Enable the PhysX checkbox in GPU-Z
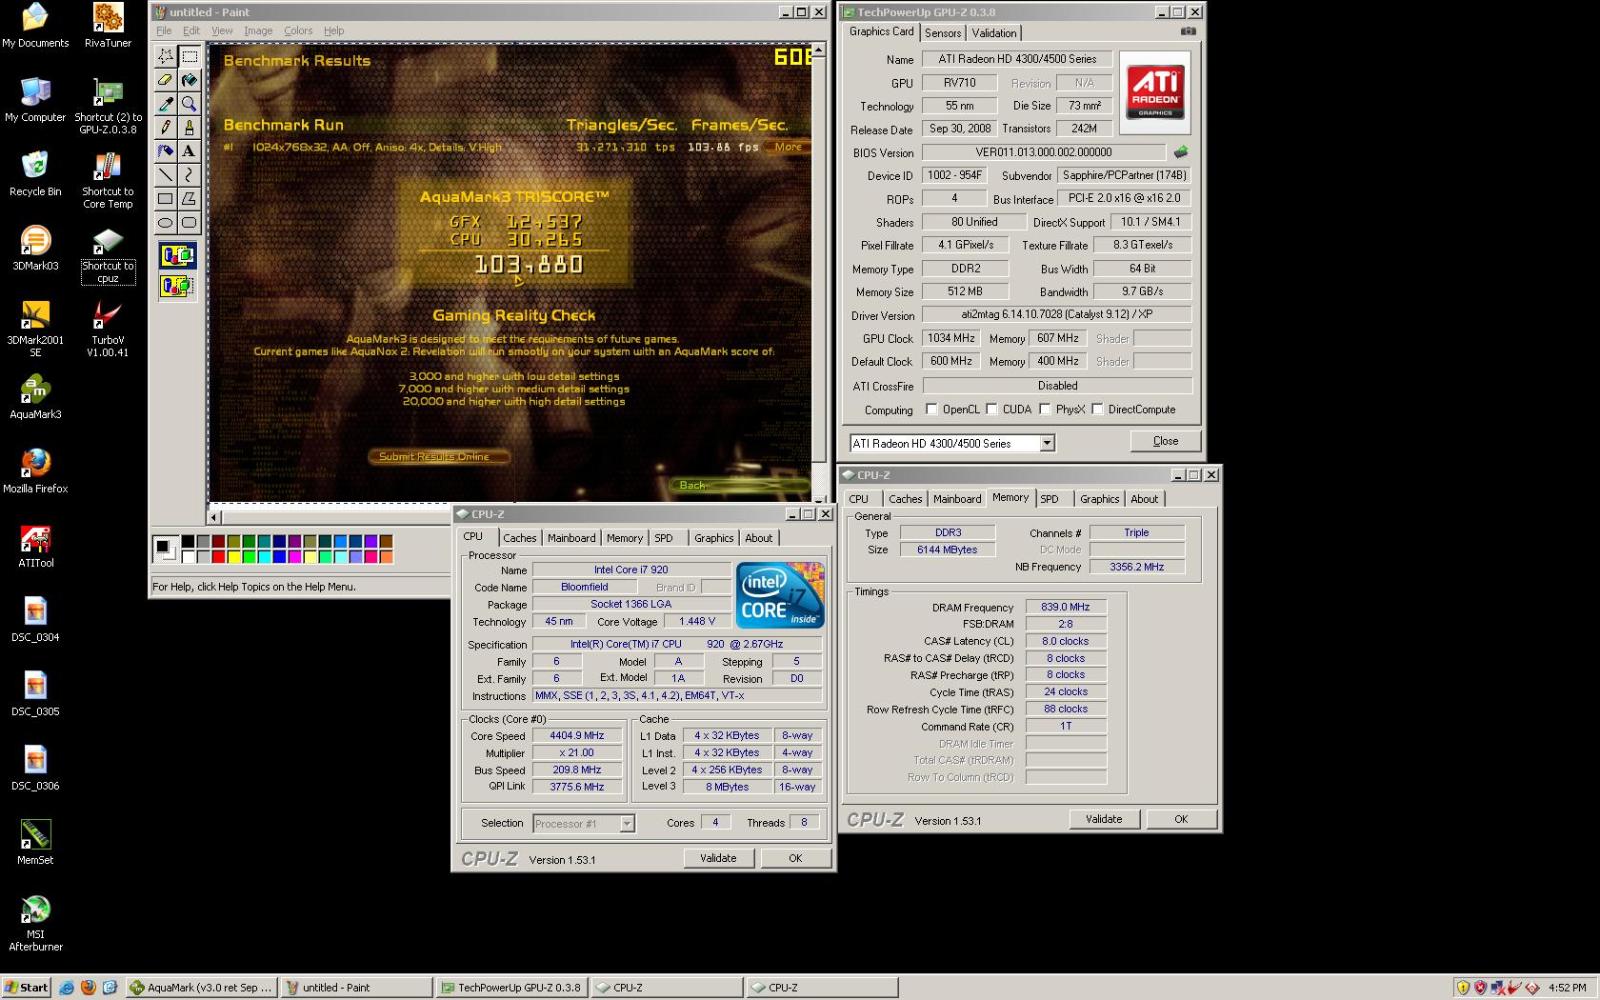Image resolution: width=1600 pixels, height=1000 pixels. click(1045, 409)
